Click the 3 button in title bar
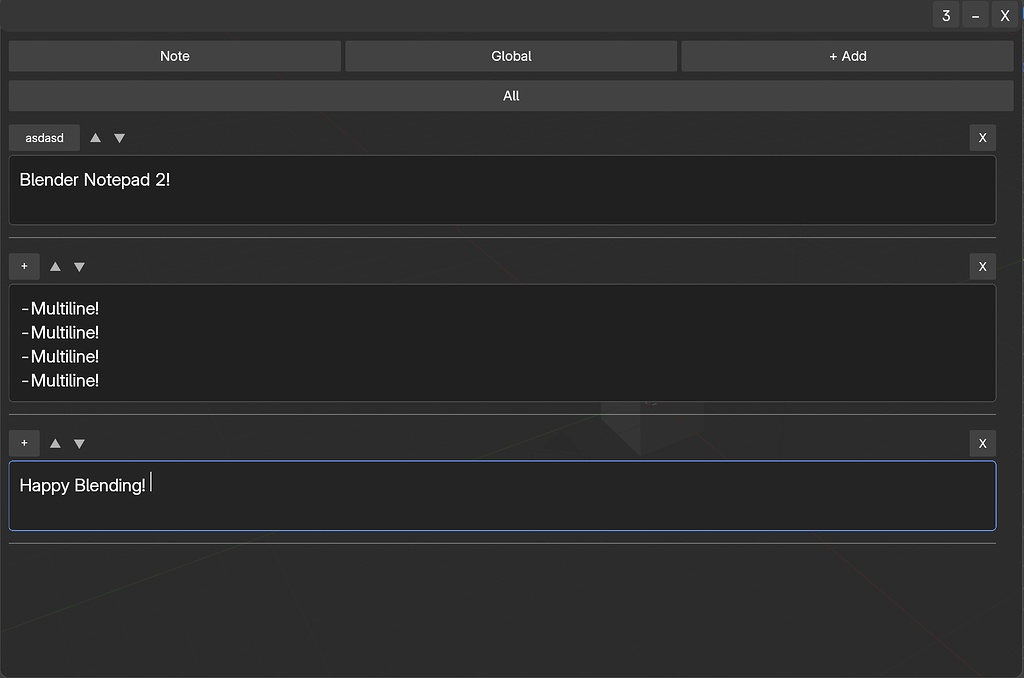The height and width of the screenshot is (678, 1024). pos(946,16)
